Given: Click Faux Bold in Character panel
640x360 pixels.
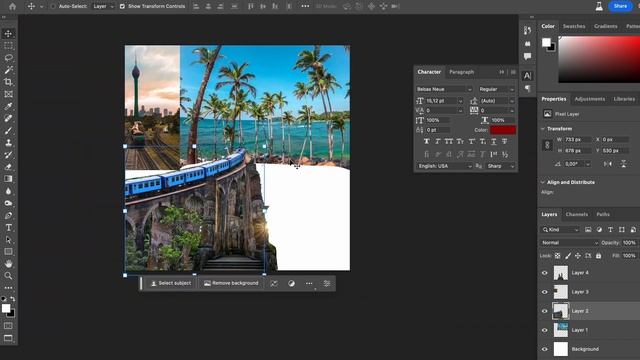Looking at the screenshot, I should (427, 141).
